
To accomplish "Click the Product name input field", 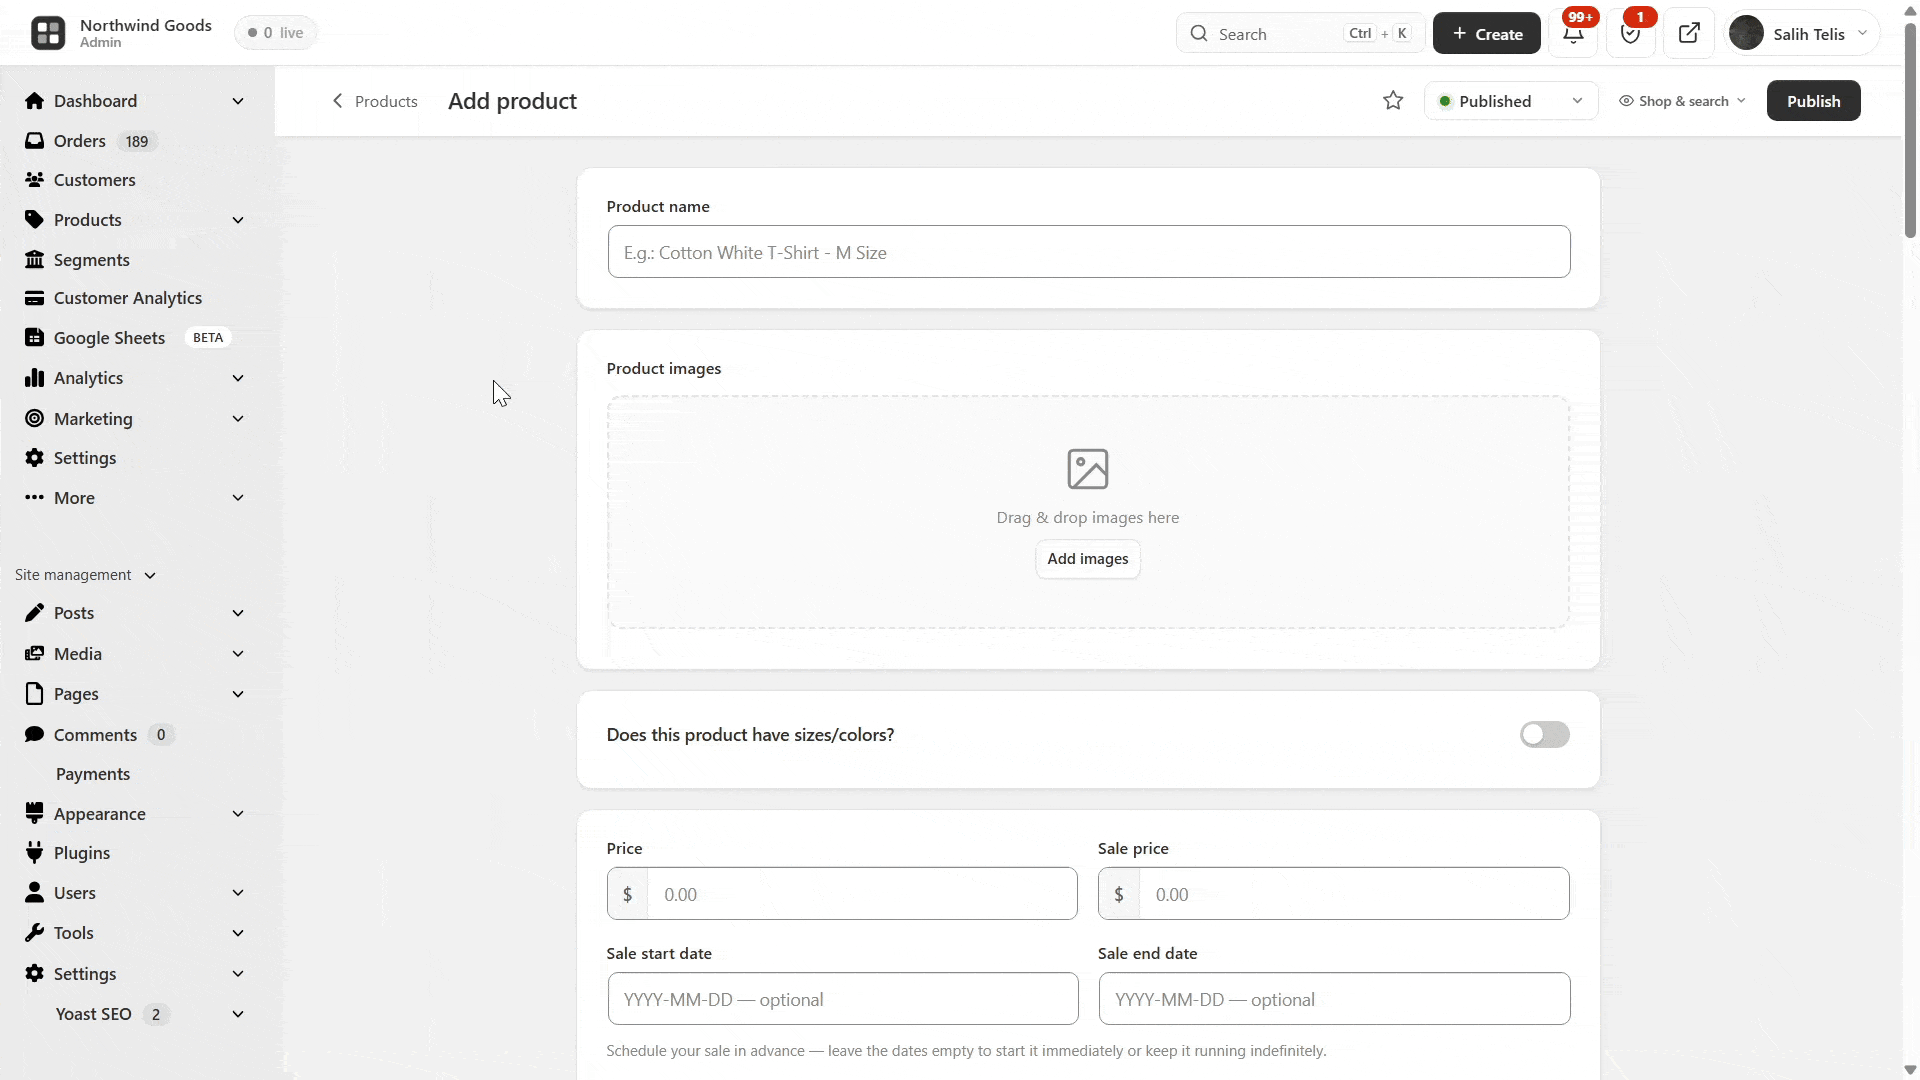I will tap(1088, 252).
